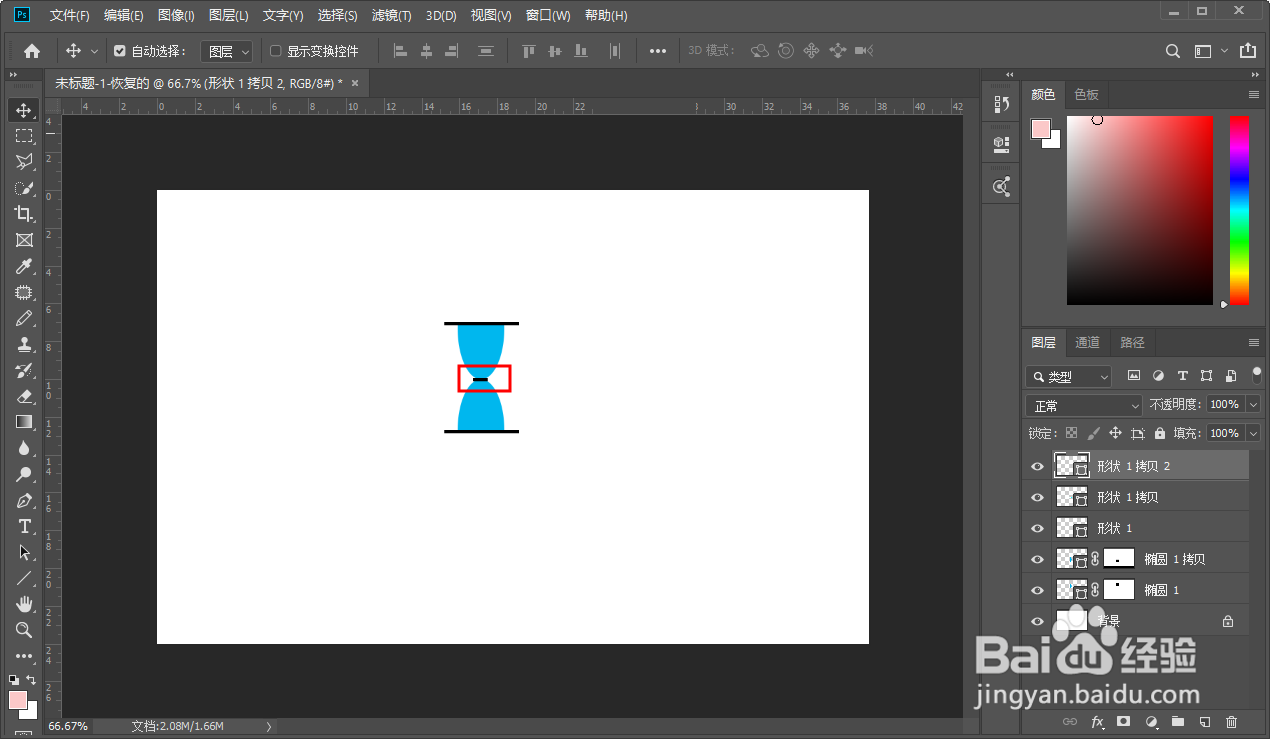Image resolution: width=1270 pixels, height=739 pixels.
Task: Click the lock all icon in Layers panel
Action: pyautogui.click(x=1159, y=433)
